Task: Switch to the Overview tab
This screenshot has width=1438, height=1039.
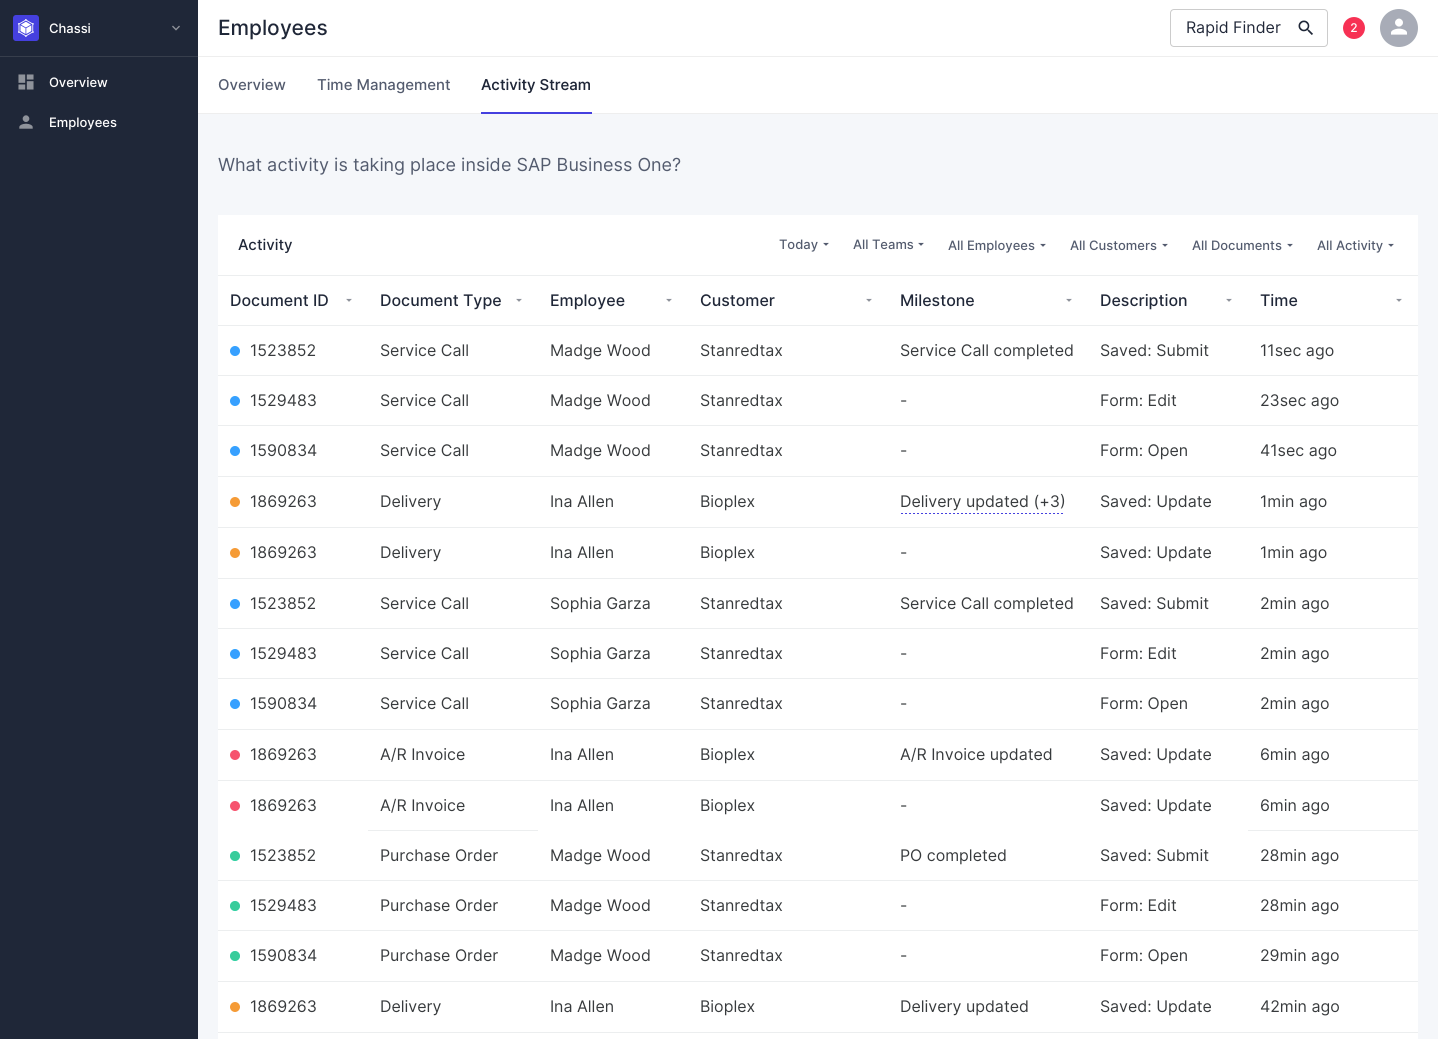Action: (x=252, y=85)
